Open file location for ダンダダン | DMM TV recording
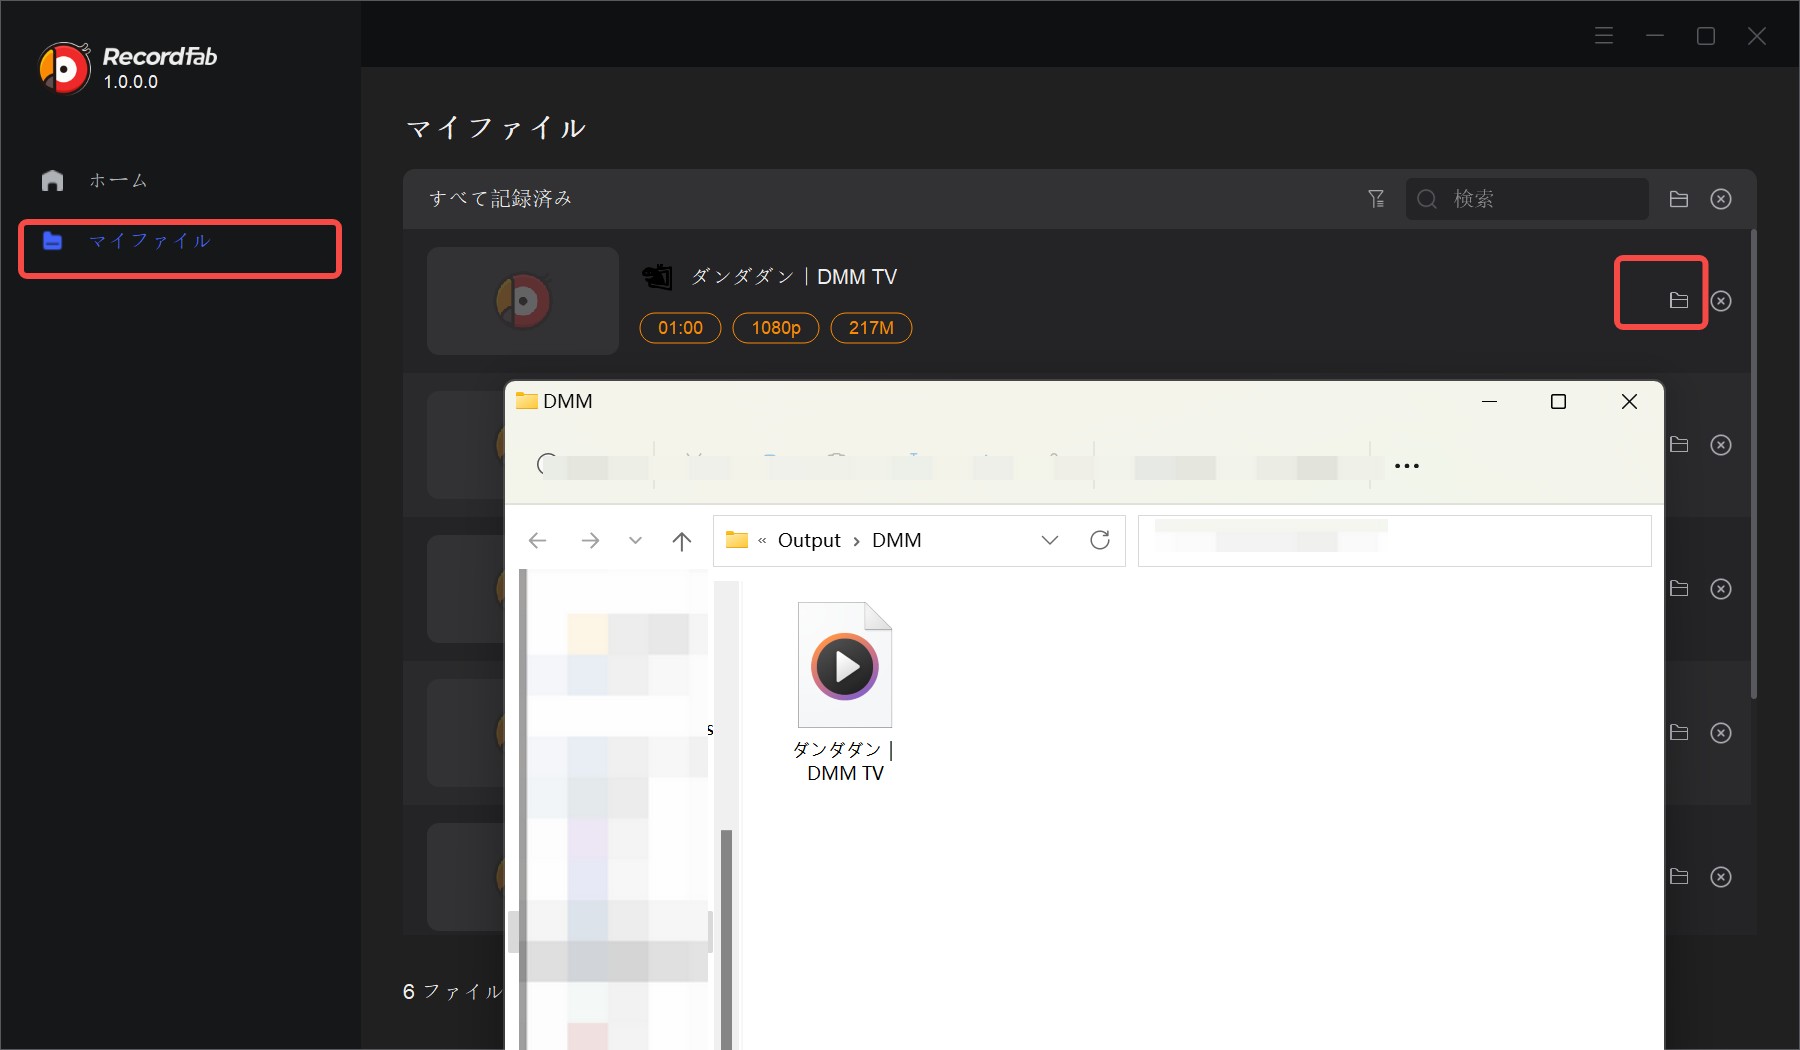This screenshot has width=1800, height=1050. [1679, 300]
